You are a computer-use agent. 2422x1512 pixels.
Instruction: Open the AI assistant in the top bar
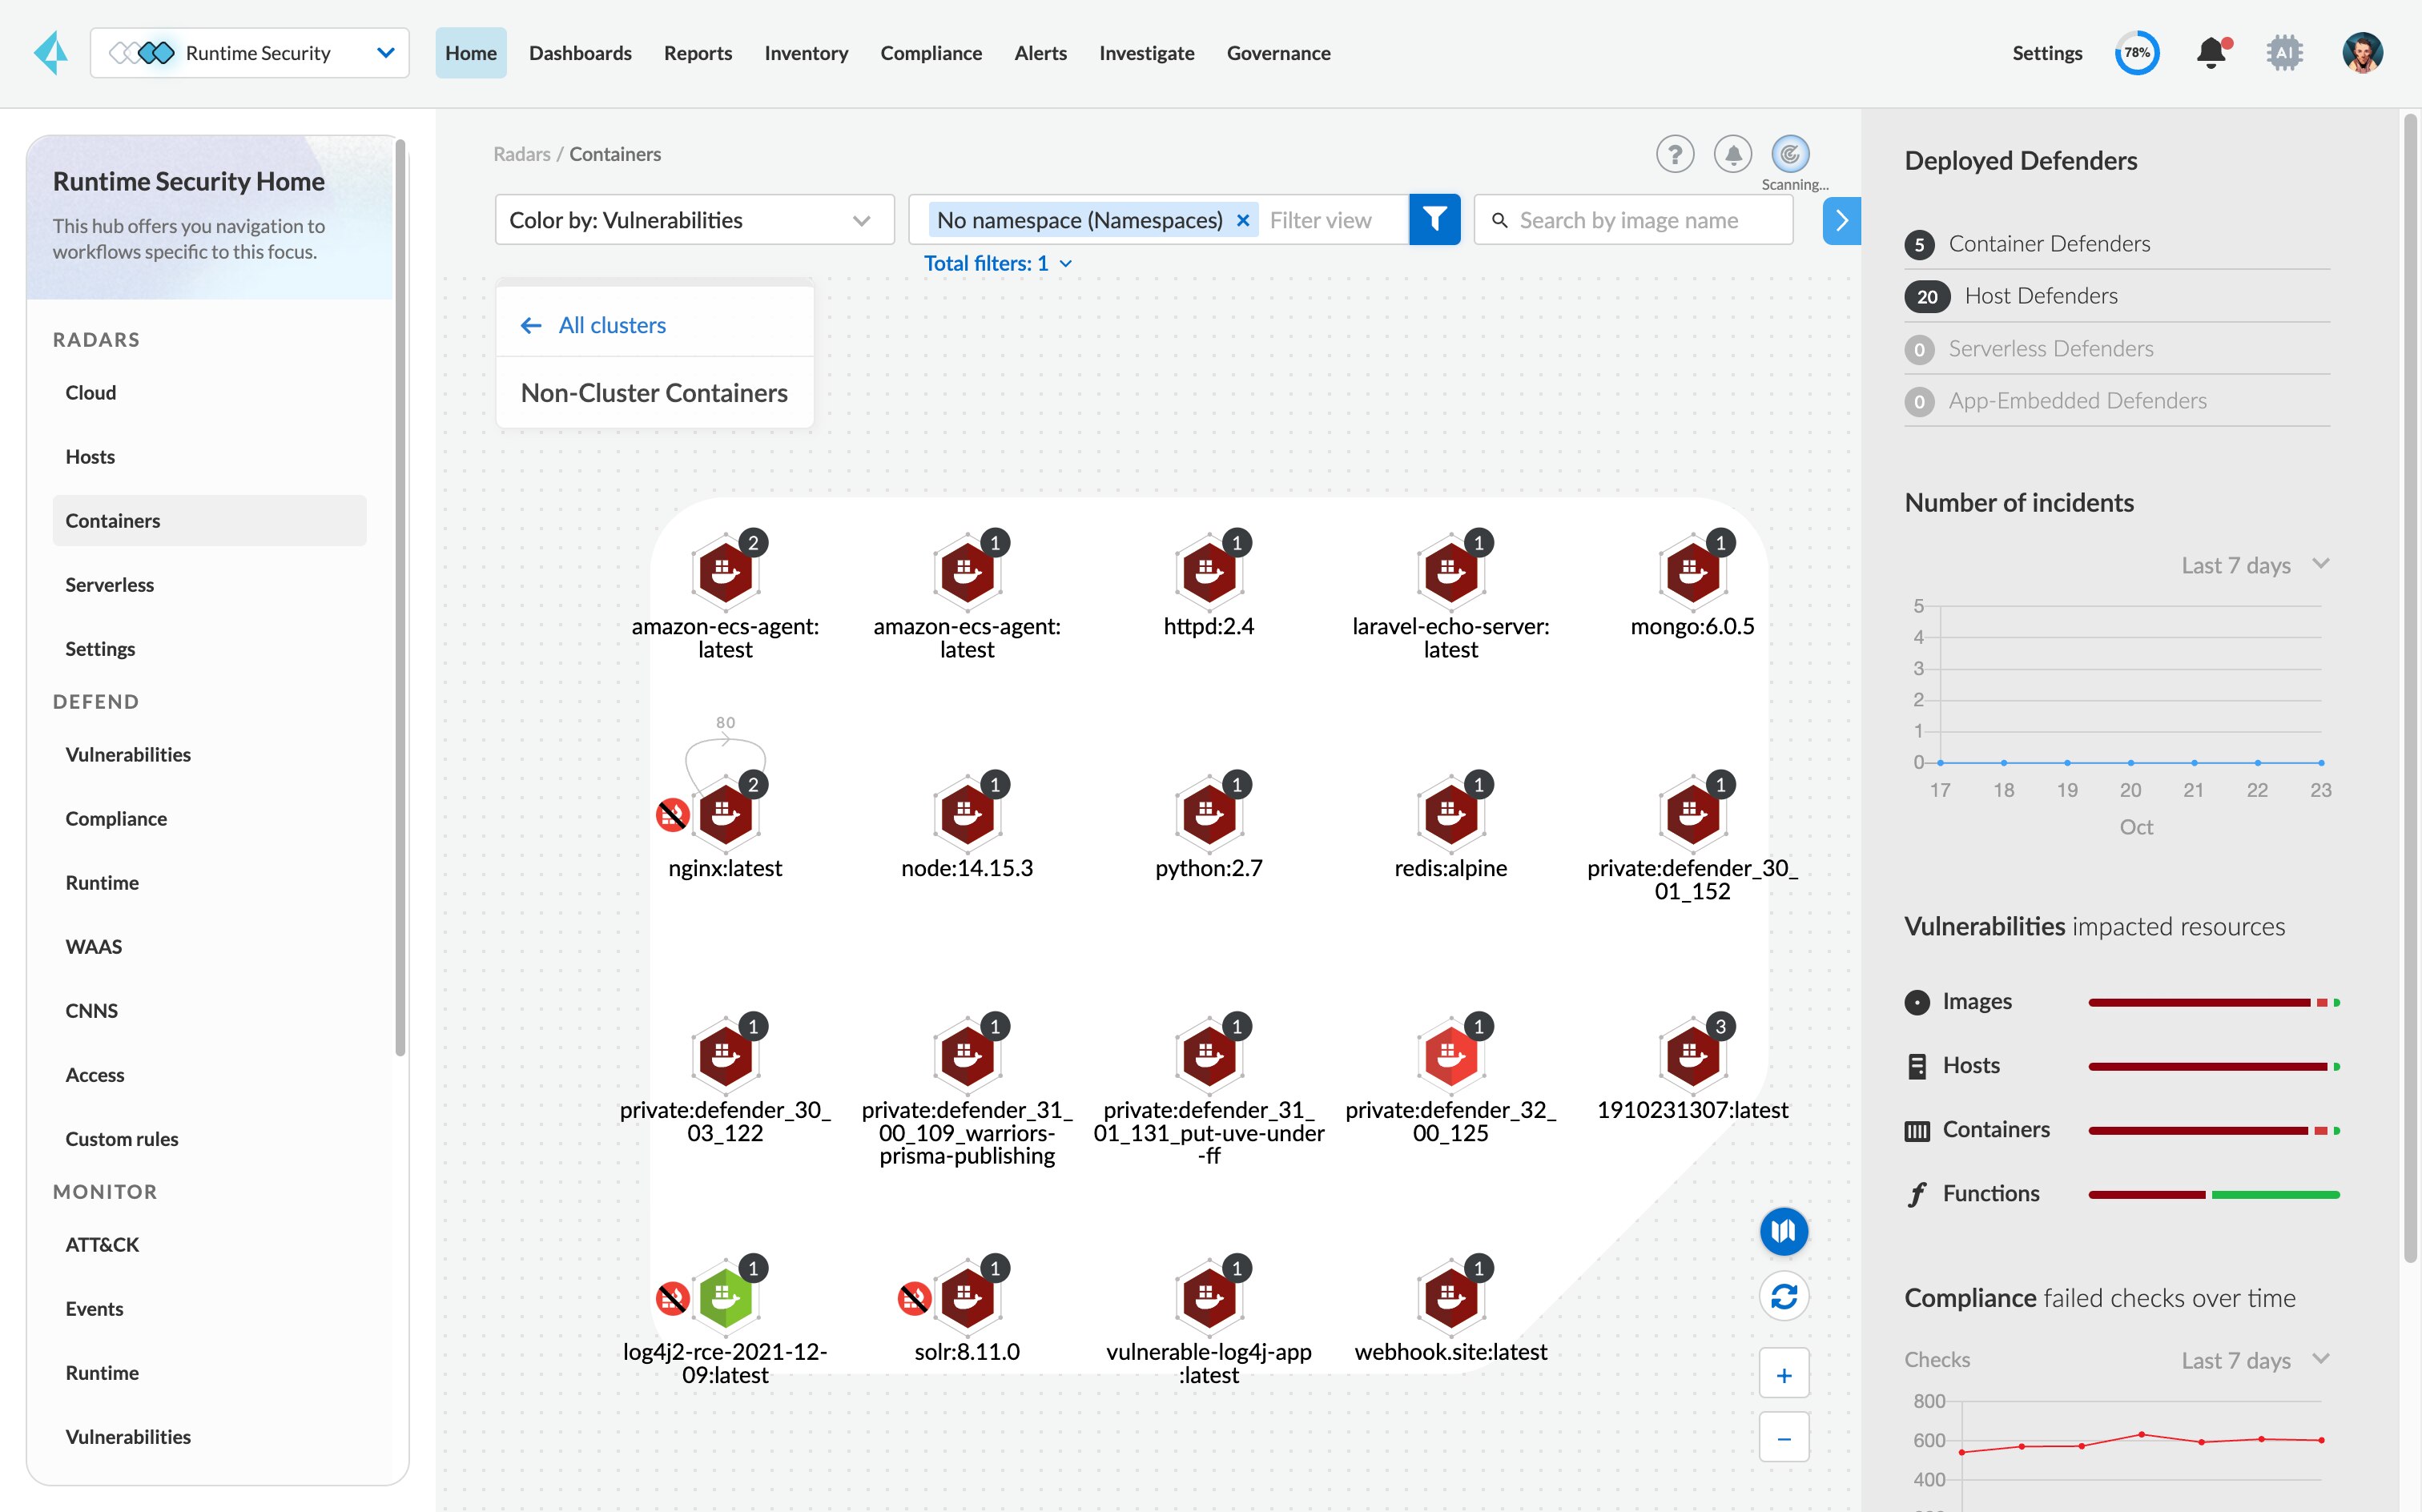click(2286, 52)
